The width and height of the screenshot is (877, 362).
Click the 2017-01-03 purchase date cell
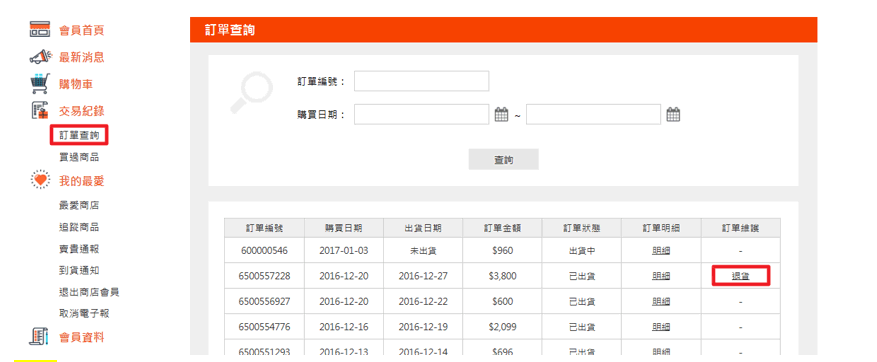pos(344,251)
